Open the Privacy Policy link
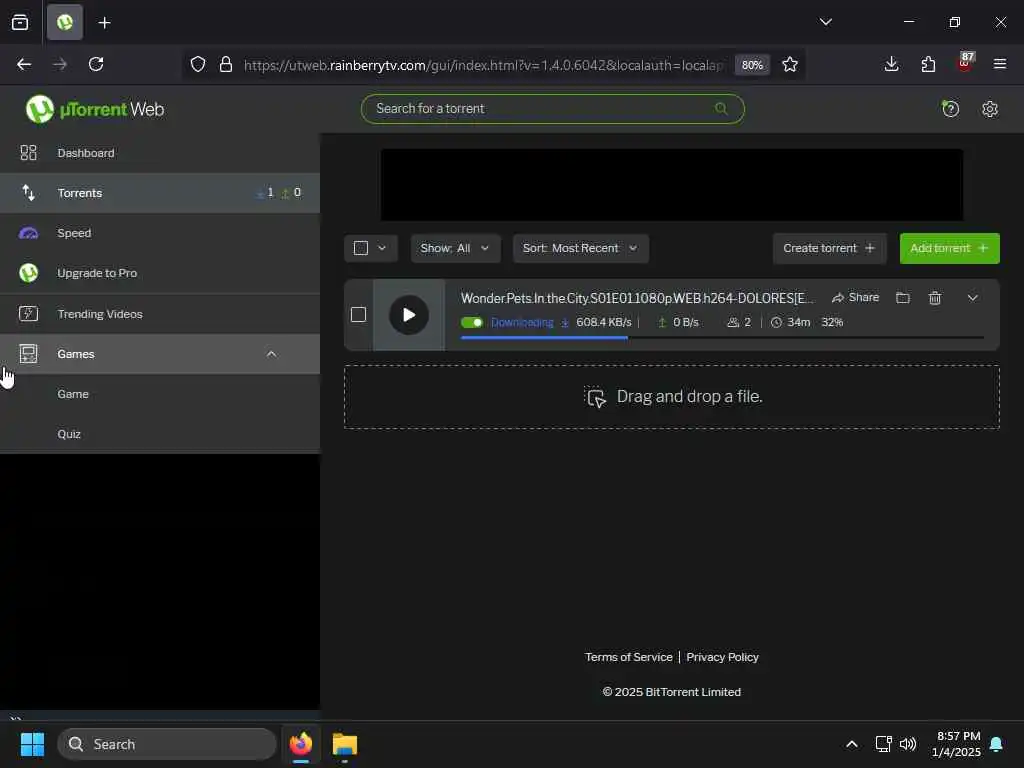The height and width of the screenshot is (768, 1024). (x=722, y=657)
